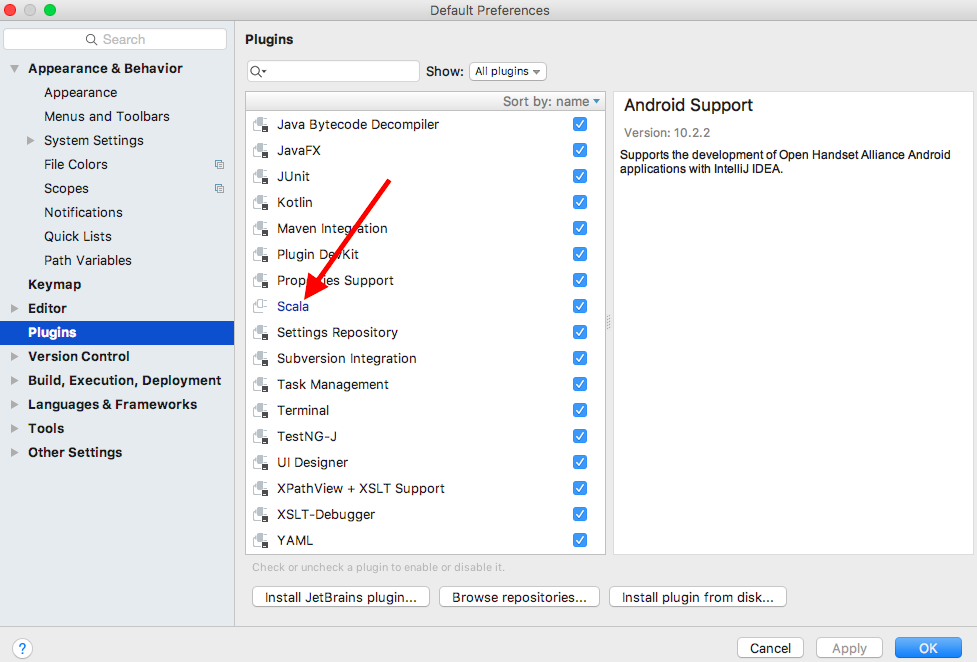Uncheck the Maven Integration checkbox

coord(579,228)
